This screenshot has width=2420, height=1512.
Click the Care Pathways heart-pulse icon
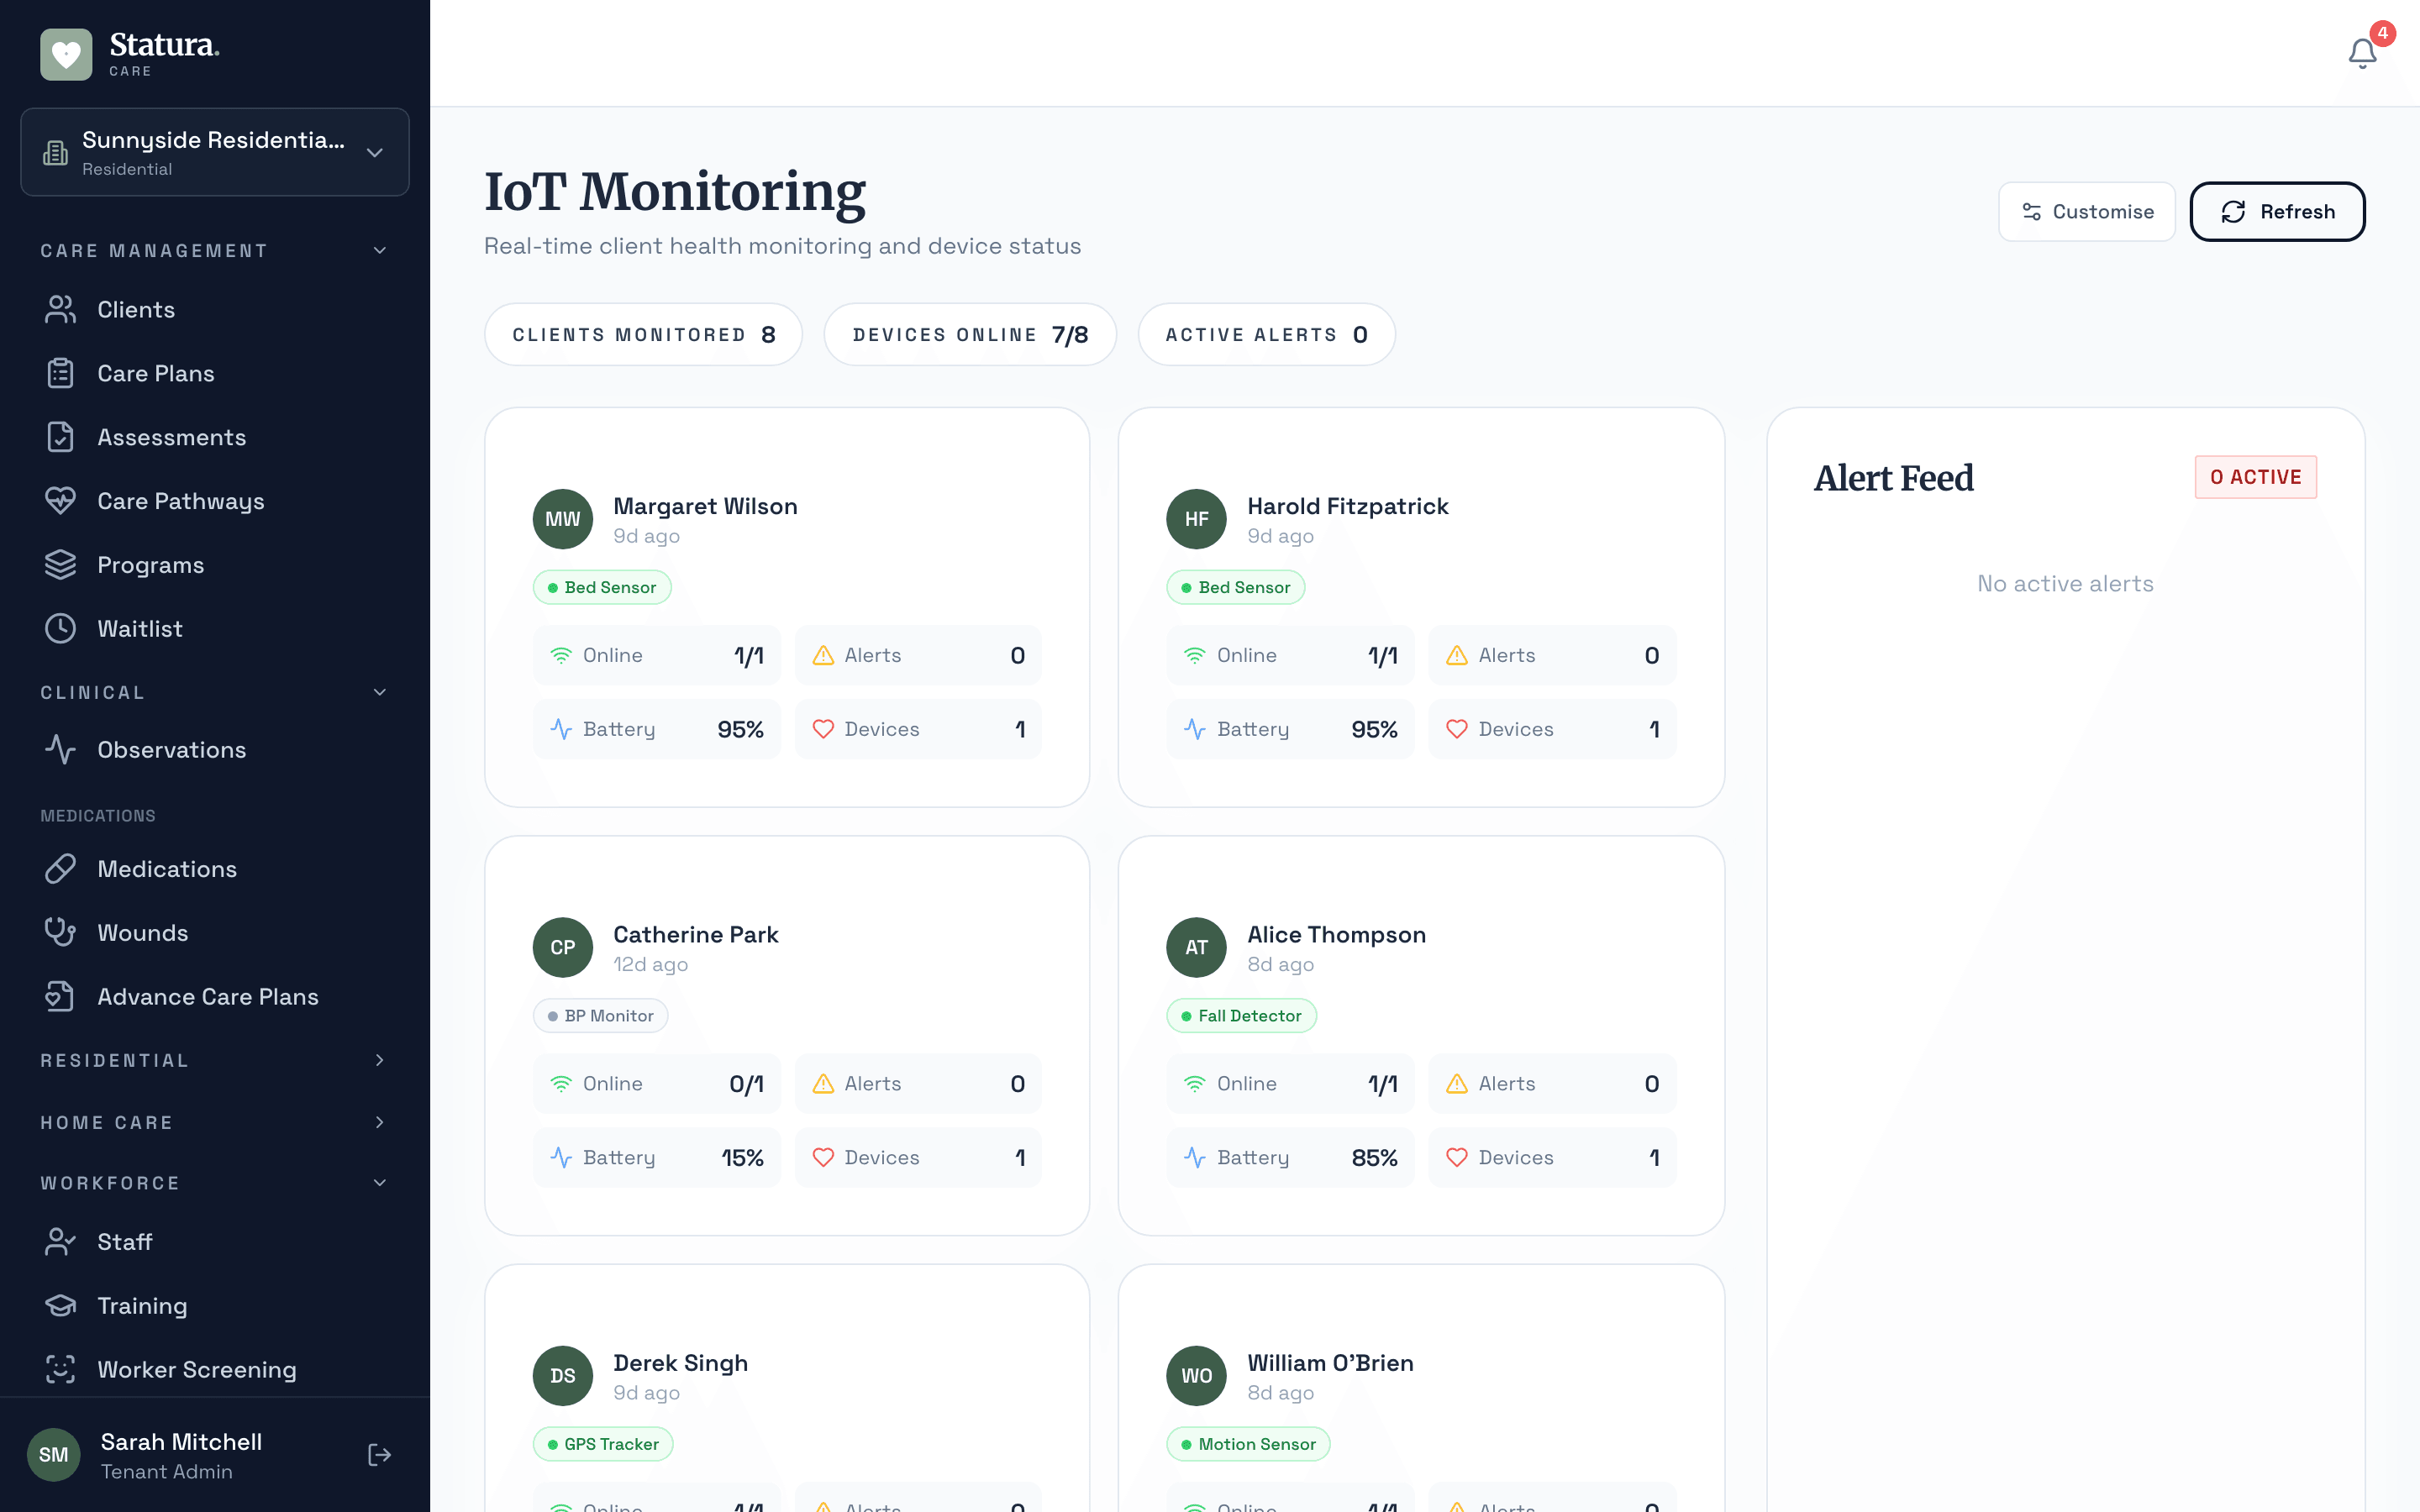point(60,501)
